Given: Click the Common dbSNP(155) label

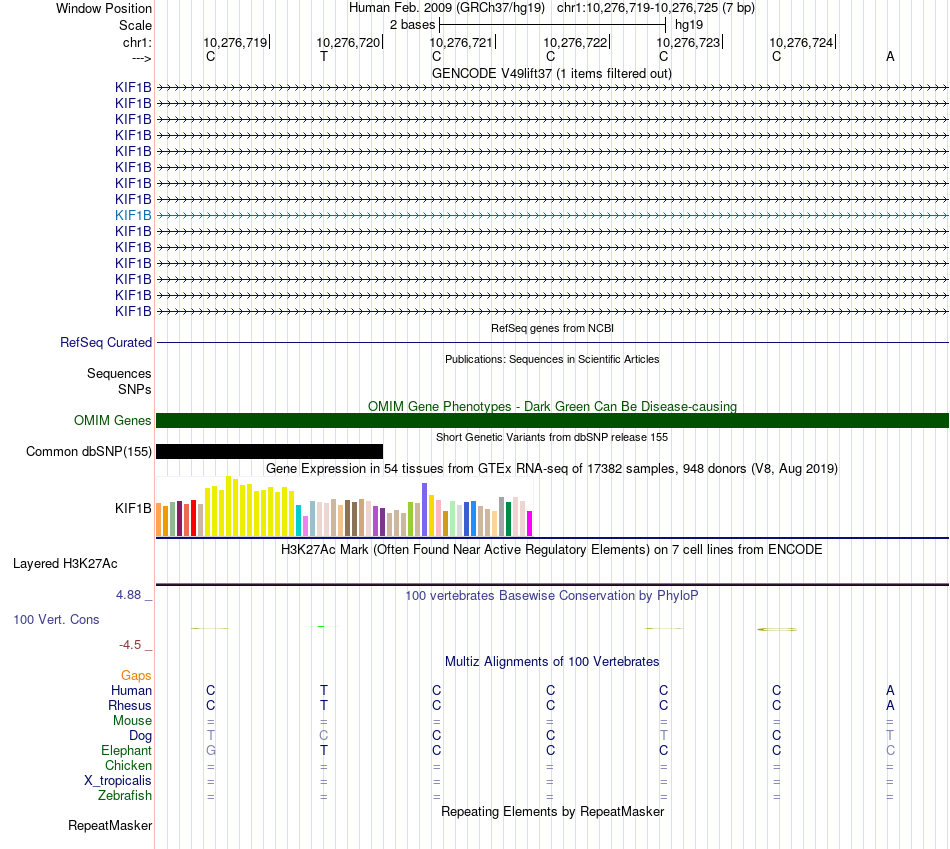Looking at the screenshot, I should coord(88,451).
